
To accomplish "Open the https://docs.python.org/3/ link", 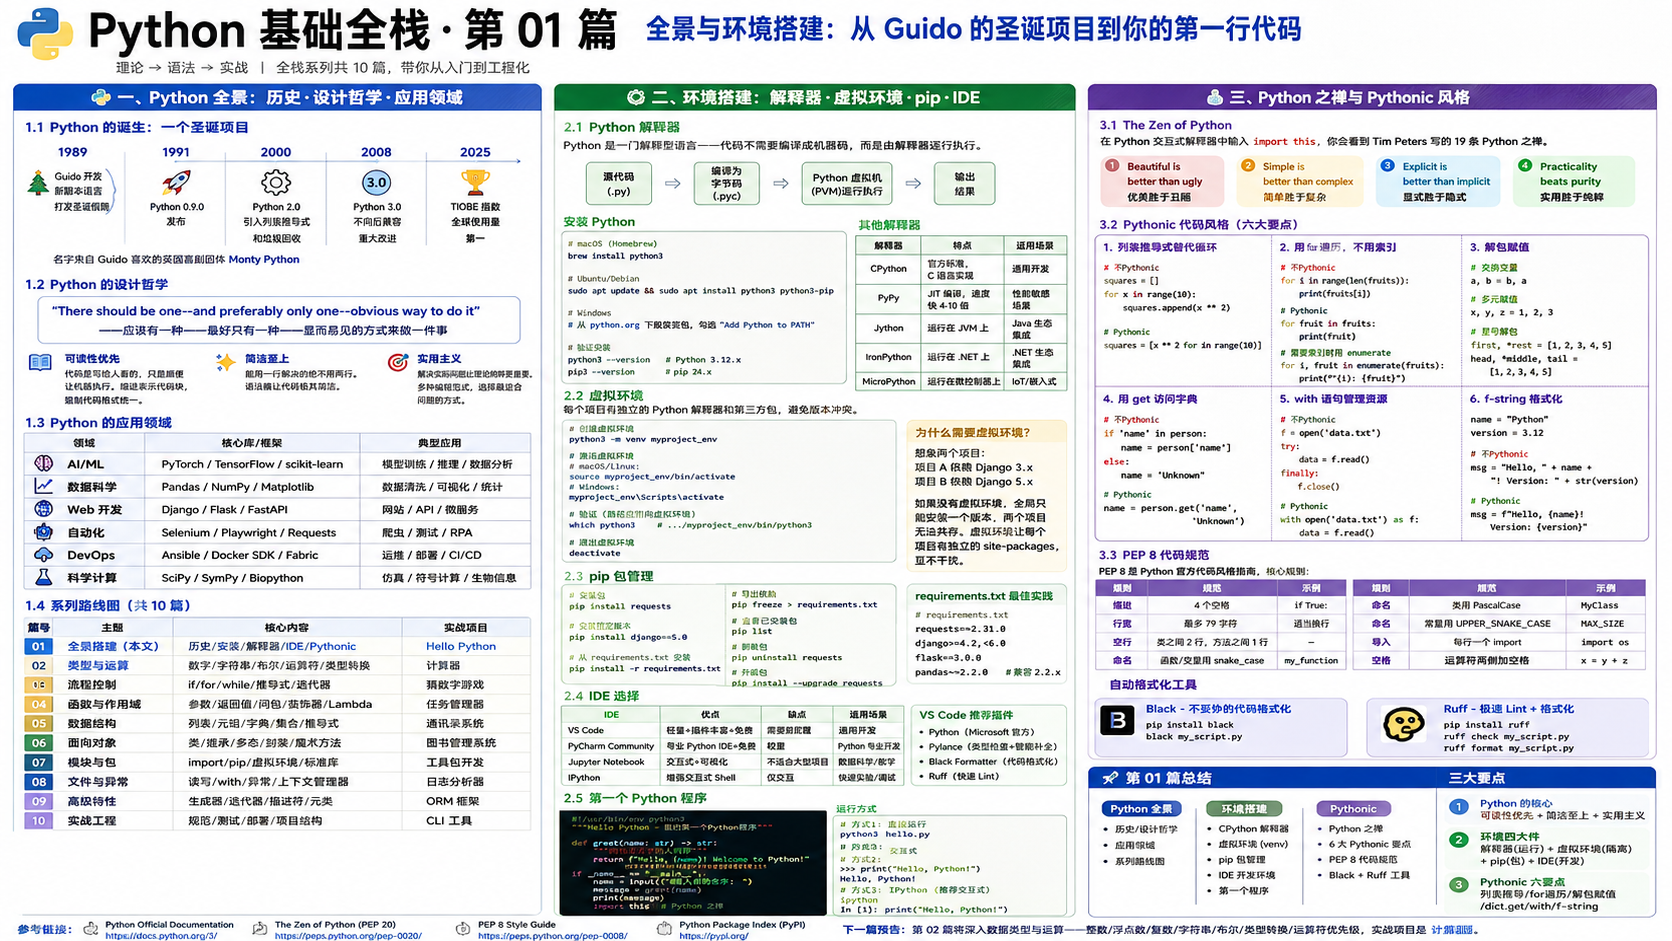I will (x=161, y=936).
